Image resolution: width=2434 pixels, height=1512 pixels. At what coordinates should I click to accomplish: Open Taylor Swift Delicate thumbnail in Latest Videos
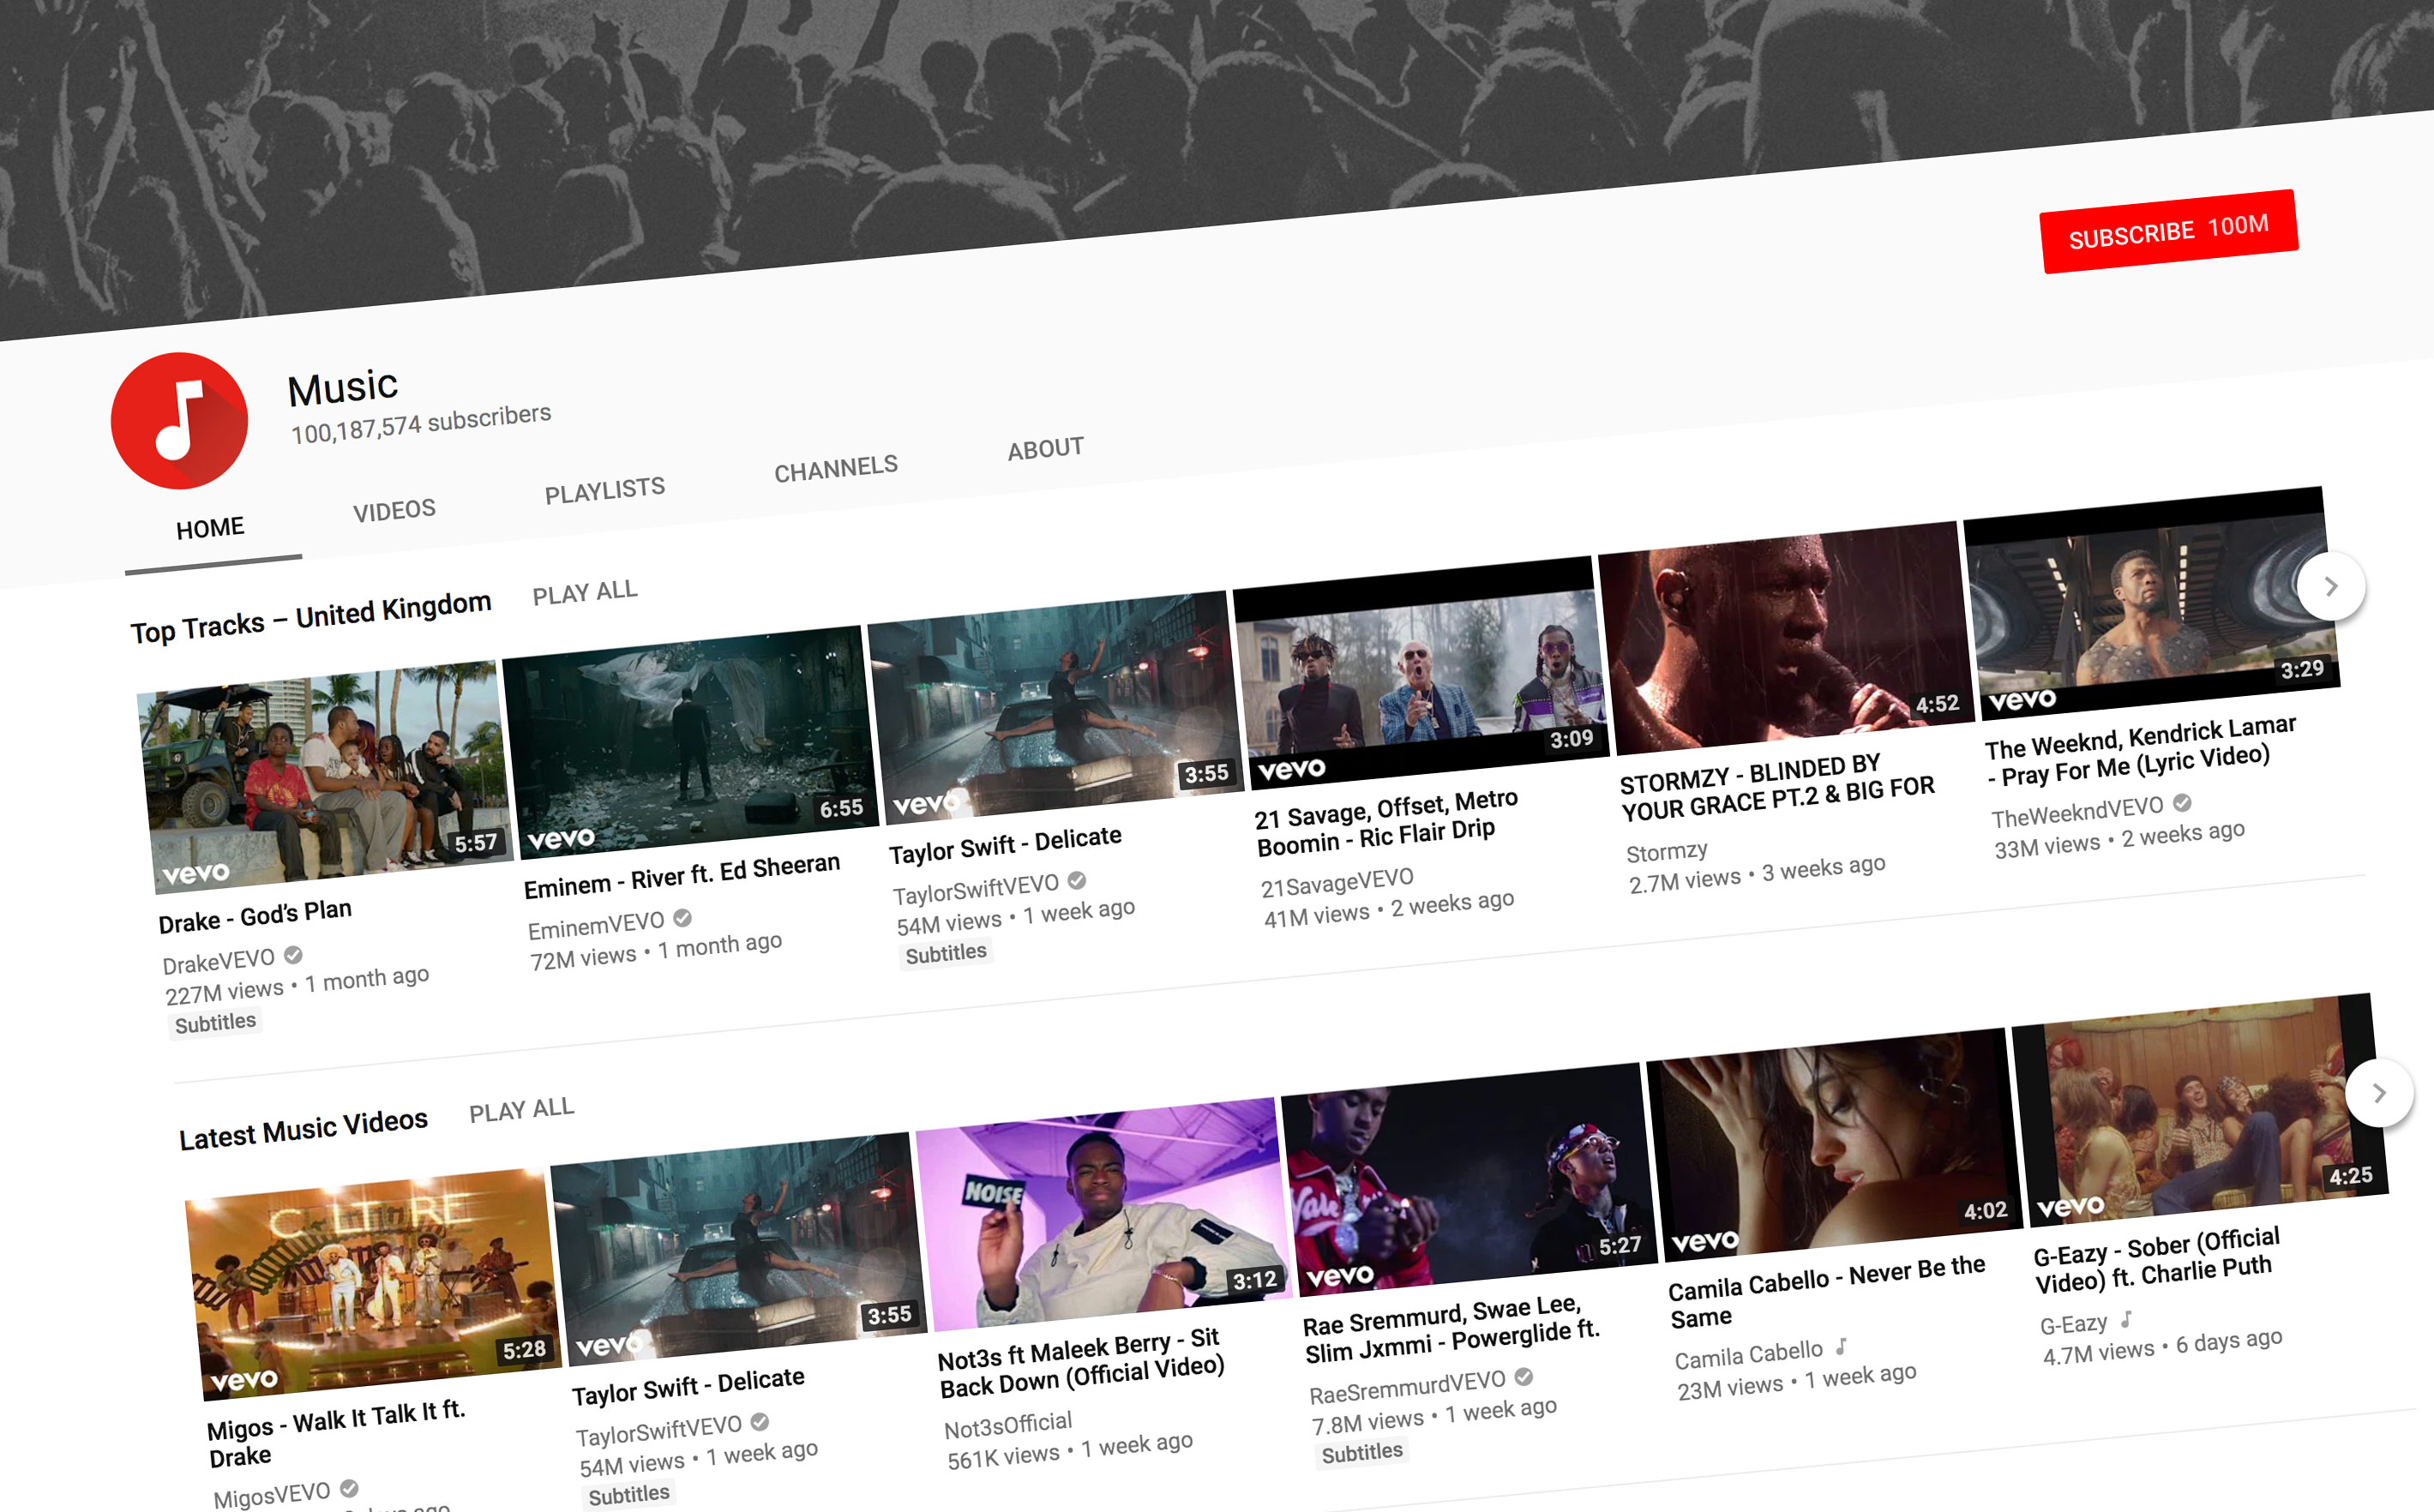click(739, 1250)
